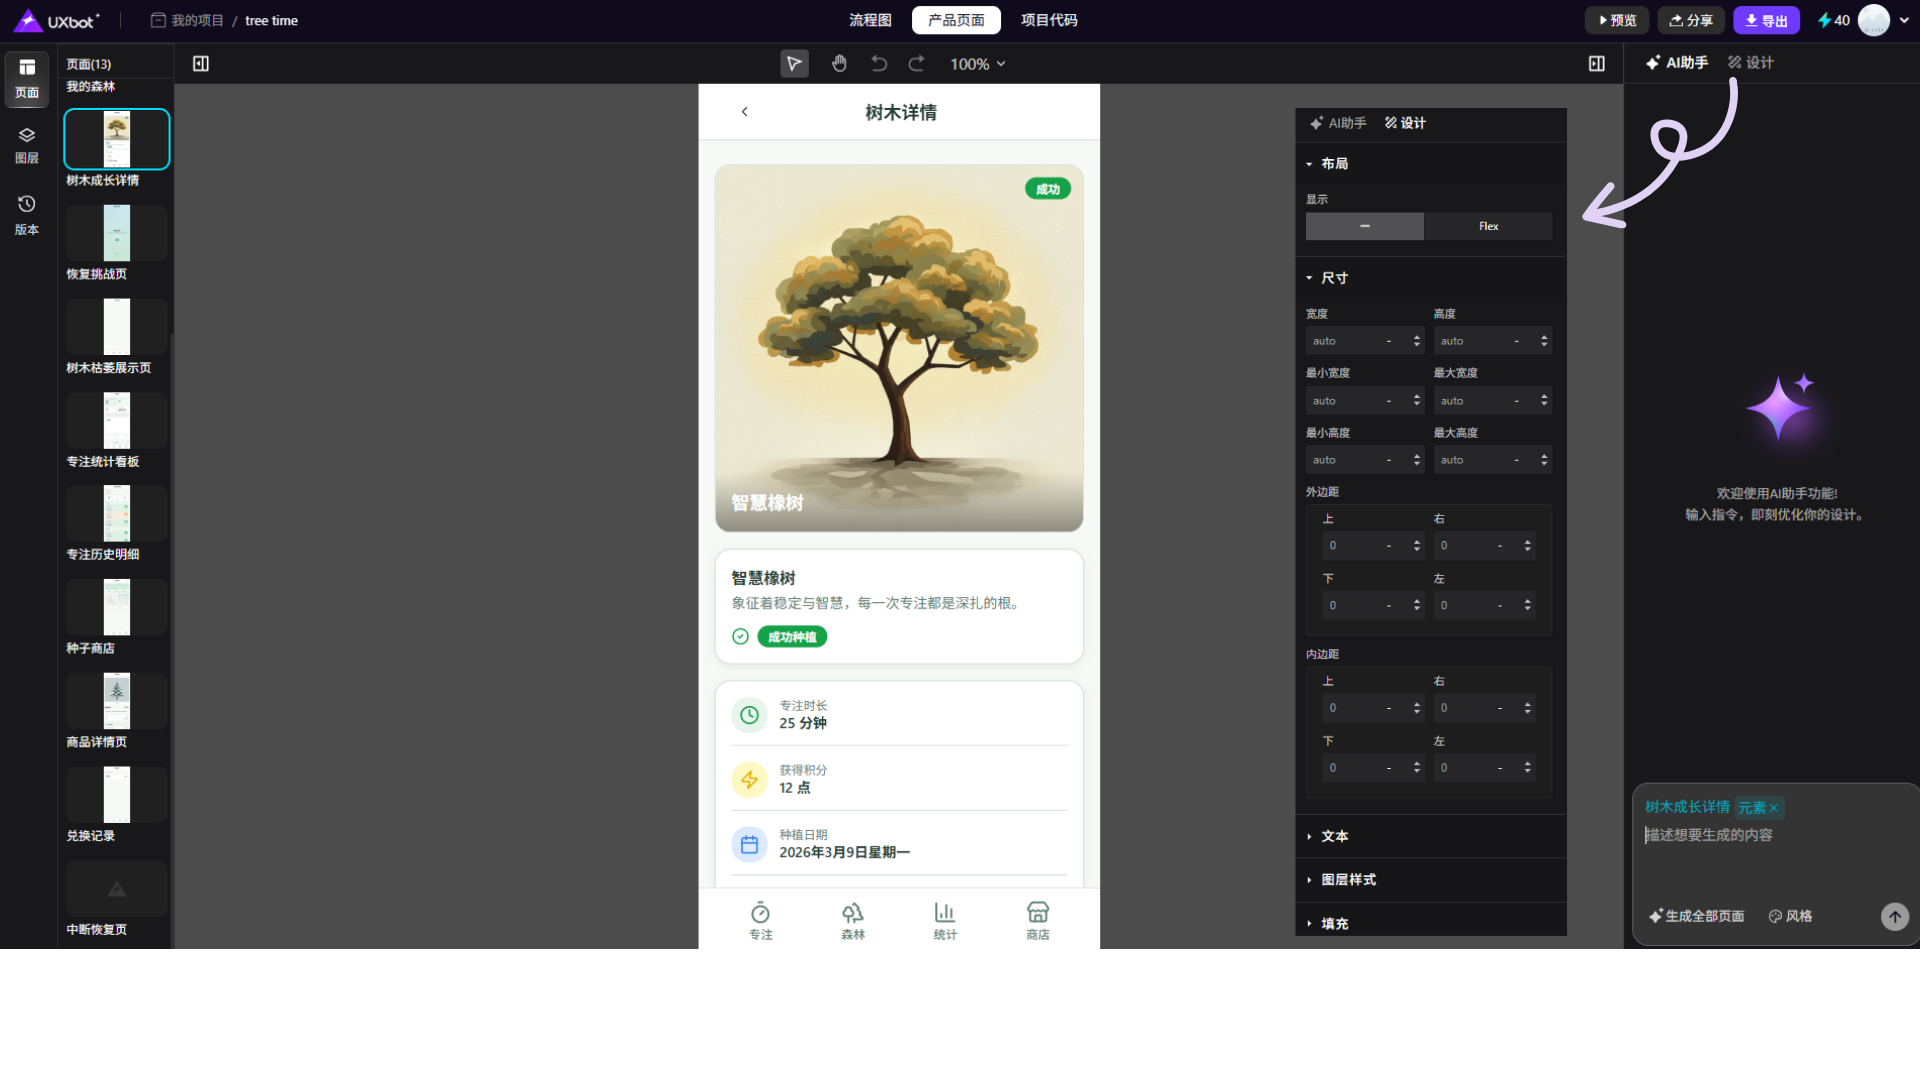Remove the 元素 tag from prompt
Image resolution: width=1920 pixels, height=1080 pixels.
click(x=1774, y=808)
